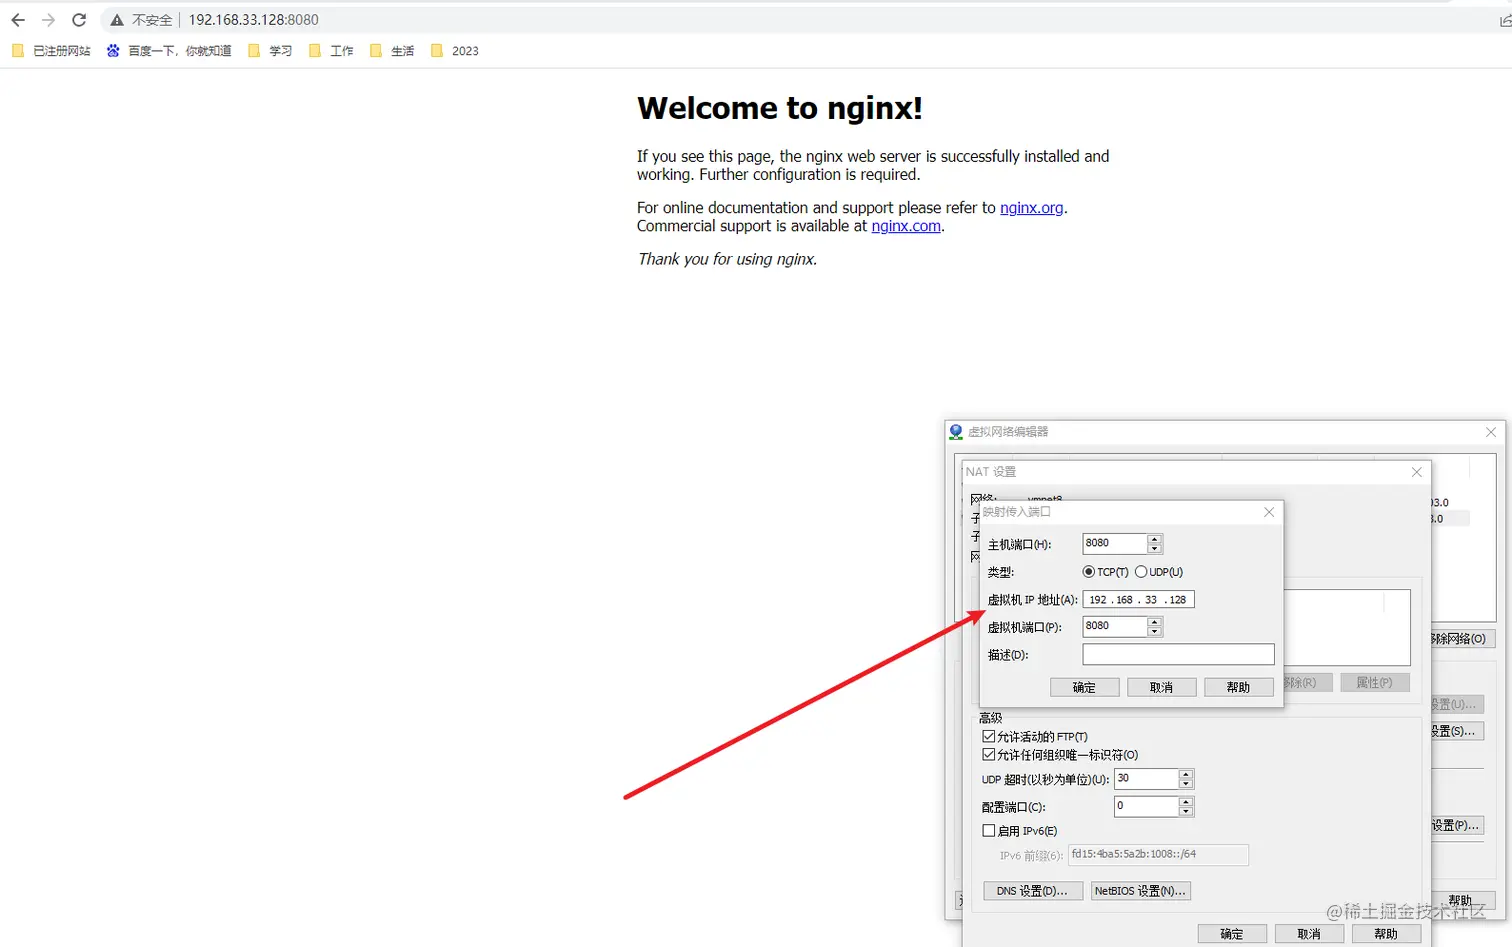Follow the nginx.org link
Image resolution: width=1512 pixels, height=947 pixels.
(1031, 208)
